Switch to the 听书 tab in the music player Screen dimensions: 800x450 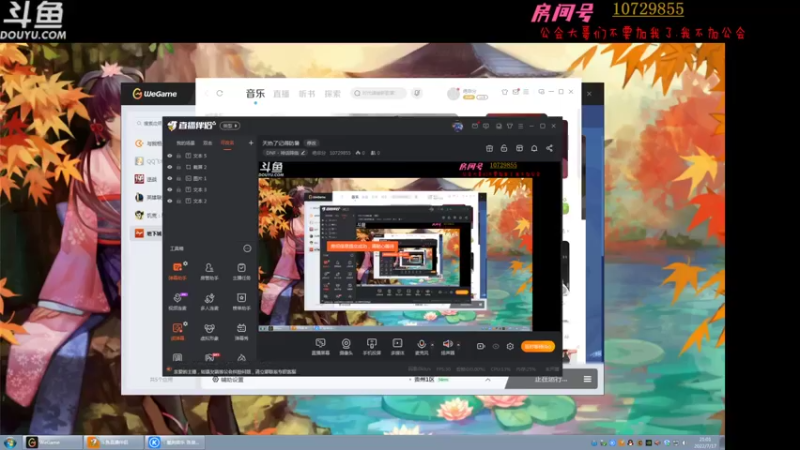[x=307, y=94]
